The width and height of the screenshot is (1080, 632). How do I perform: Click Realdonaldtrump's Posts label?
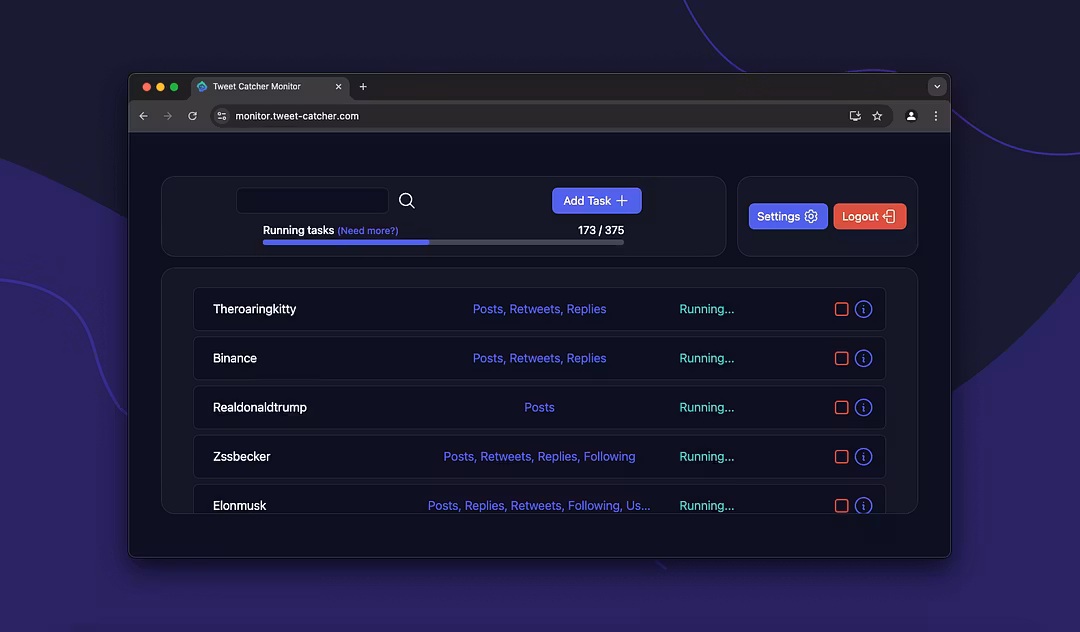(539, 408)
